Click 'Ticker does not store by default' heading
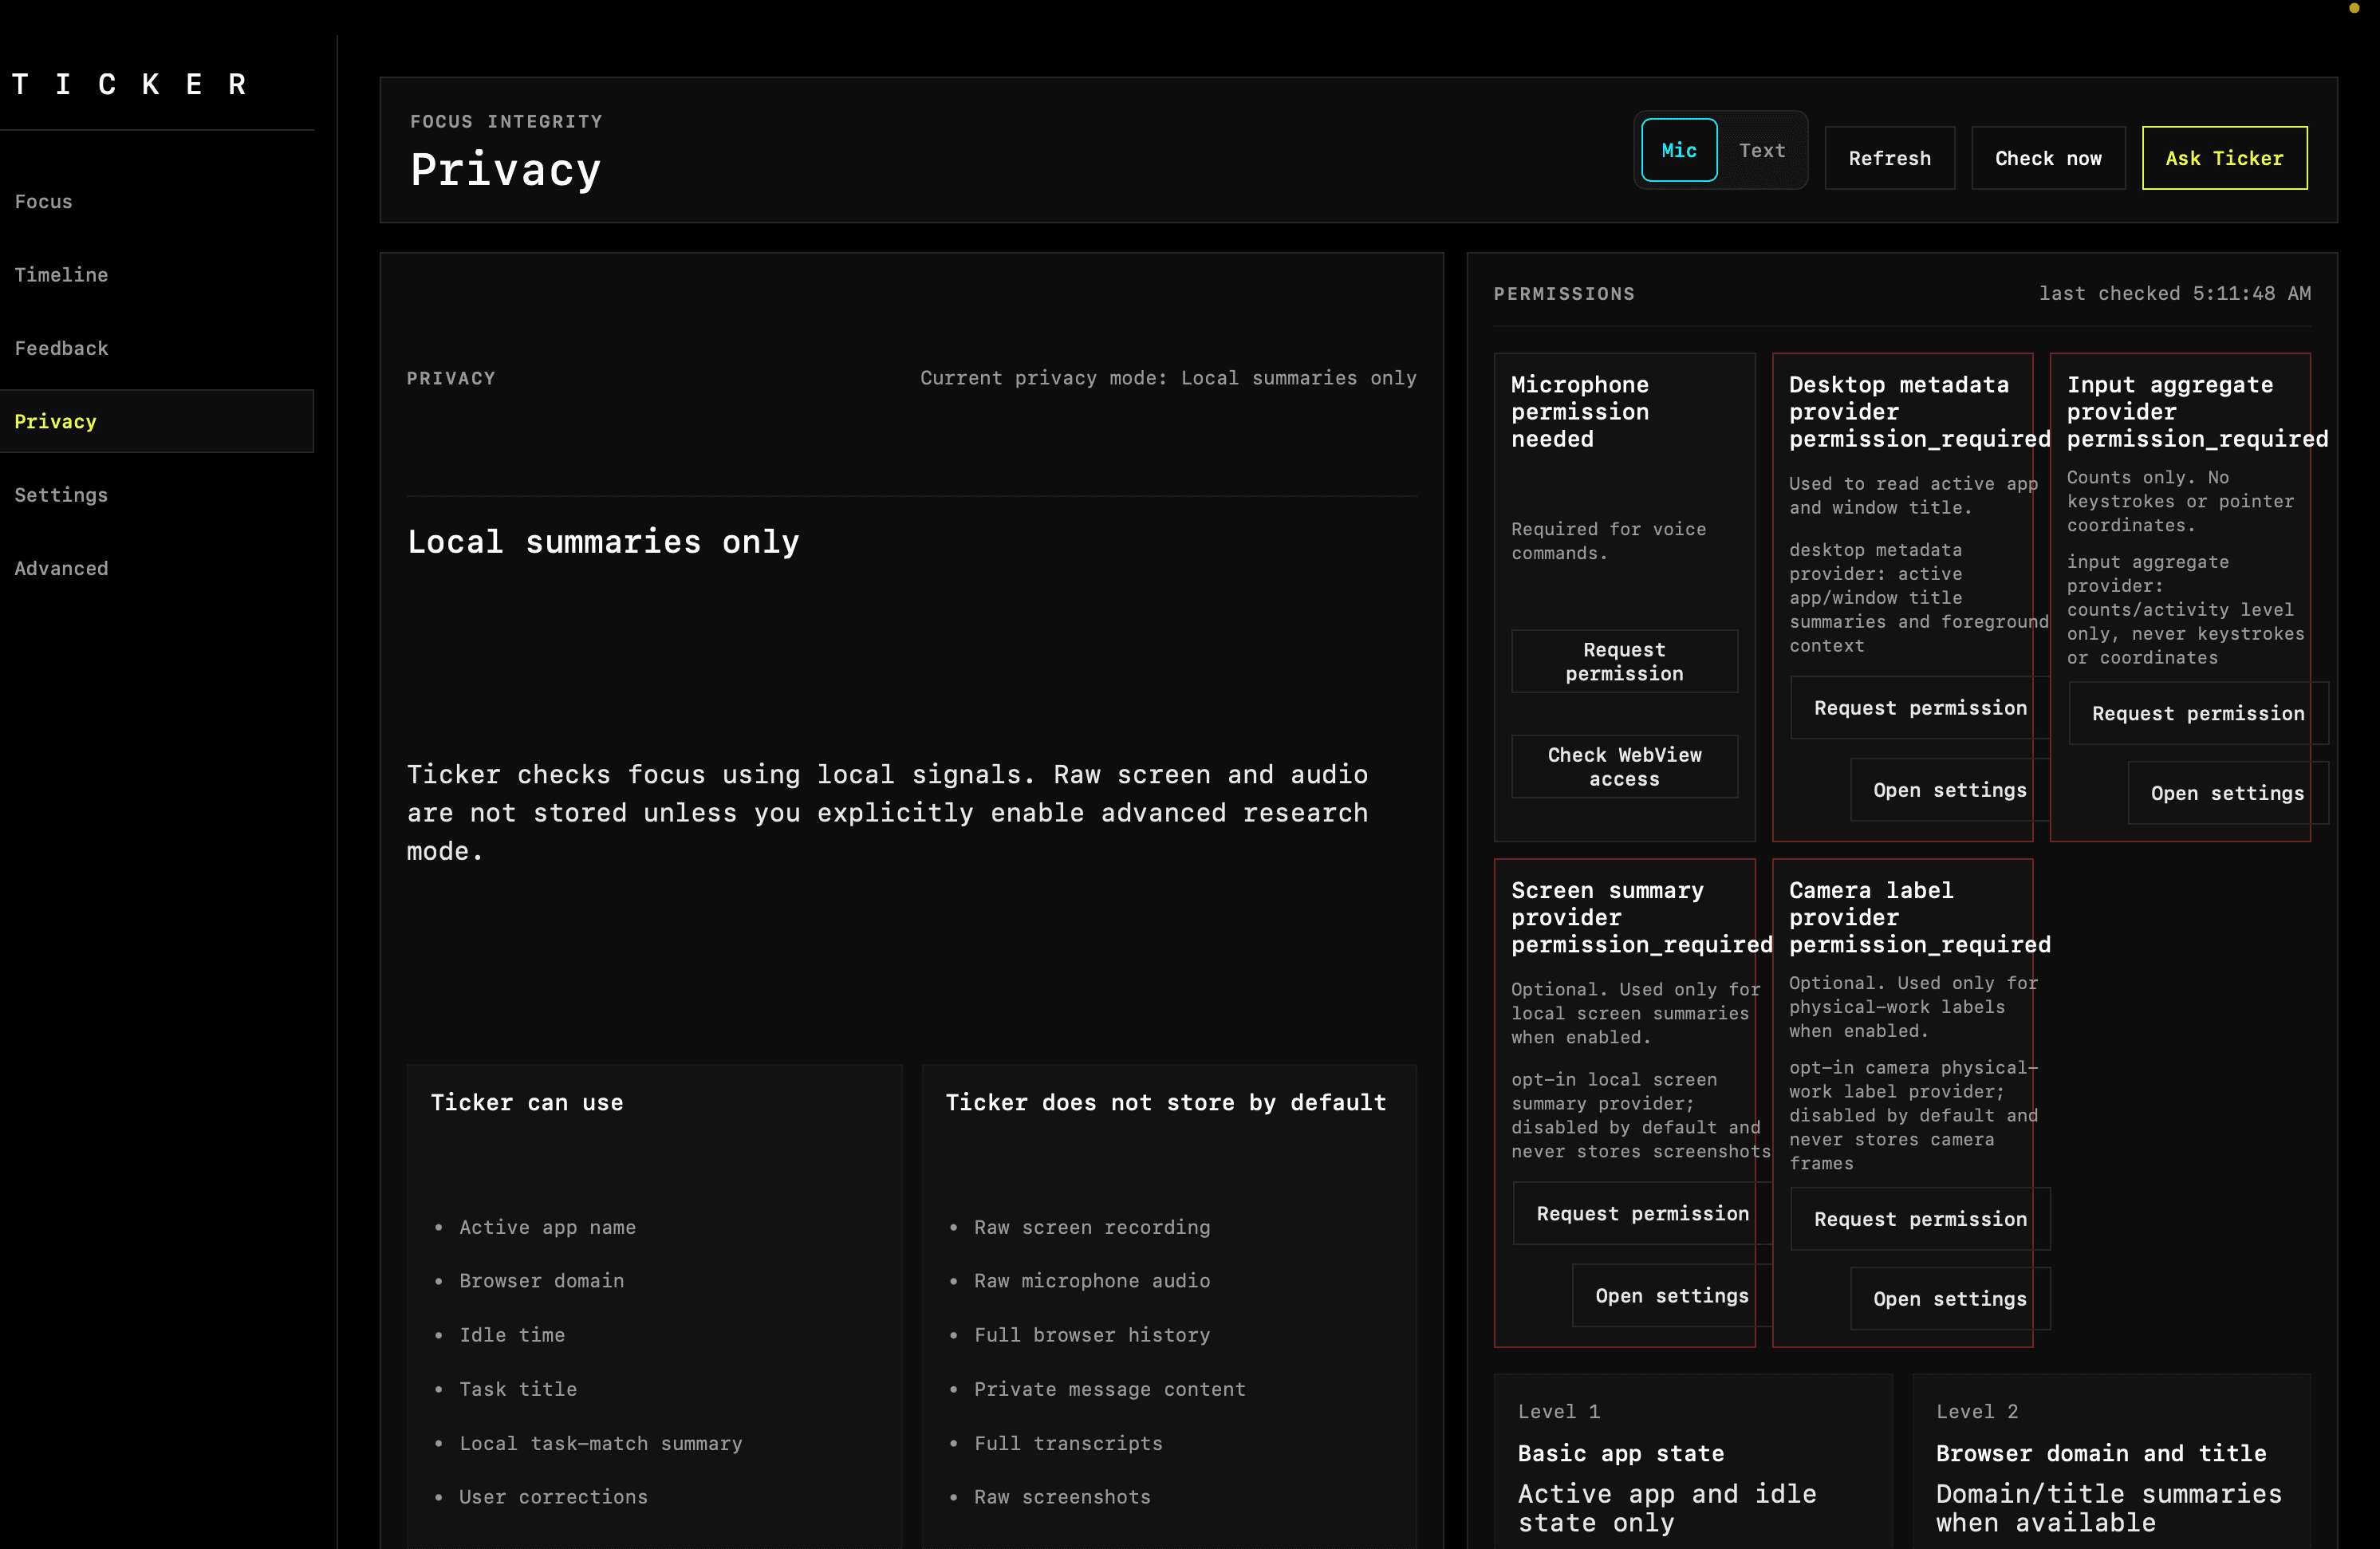Viewport: 2380px width, 1549px height. [x=1166, y=1102]
